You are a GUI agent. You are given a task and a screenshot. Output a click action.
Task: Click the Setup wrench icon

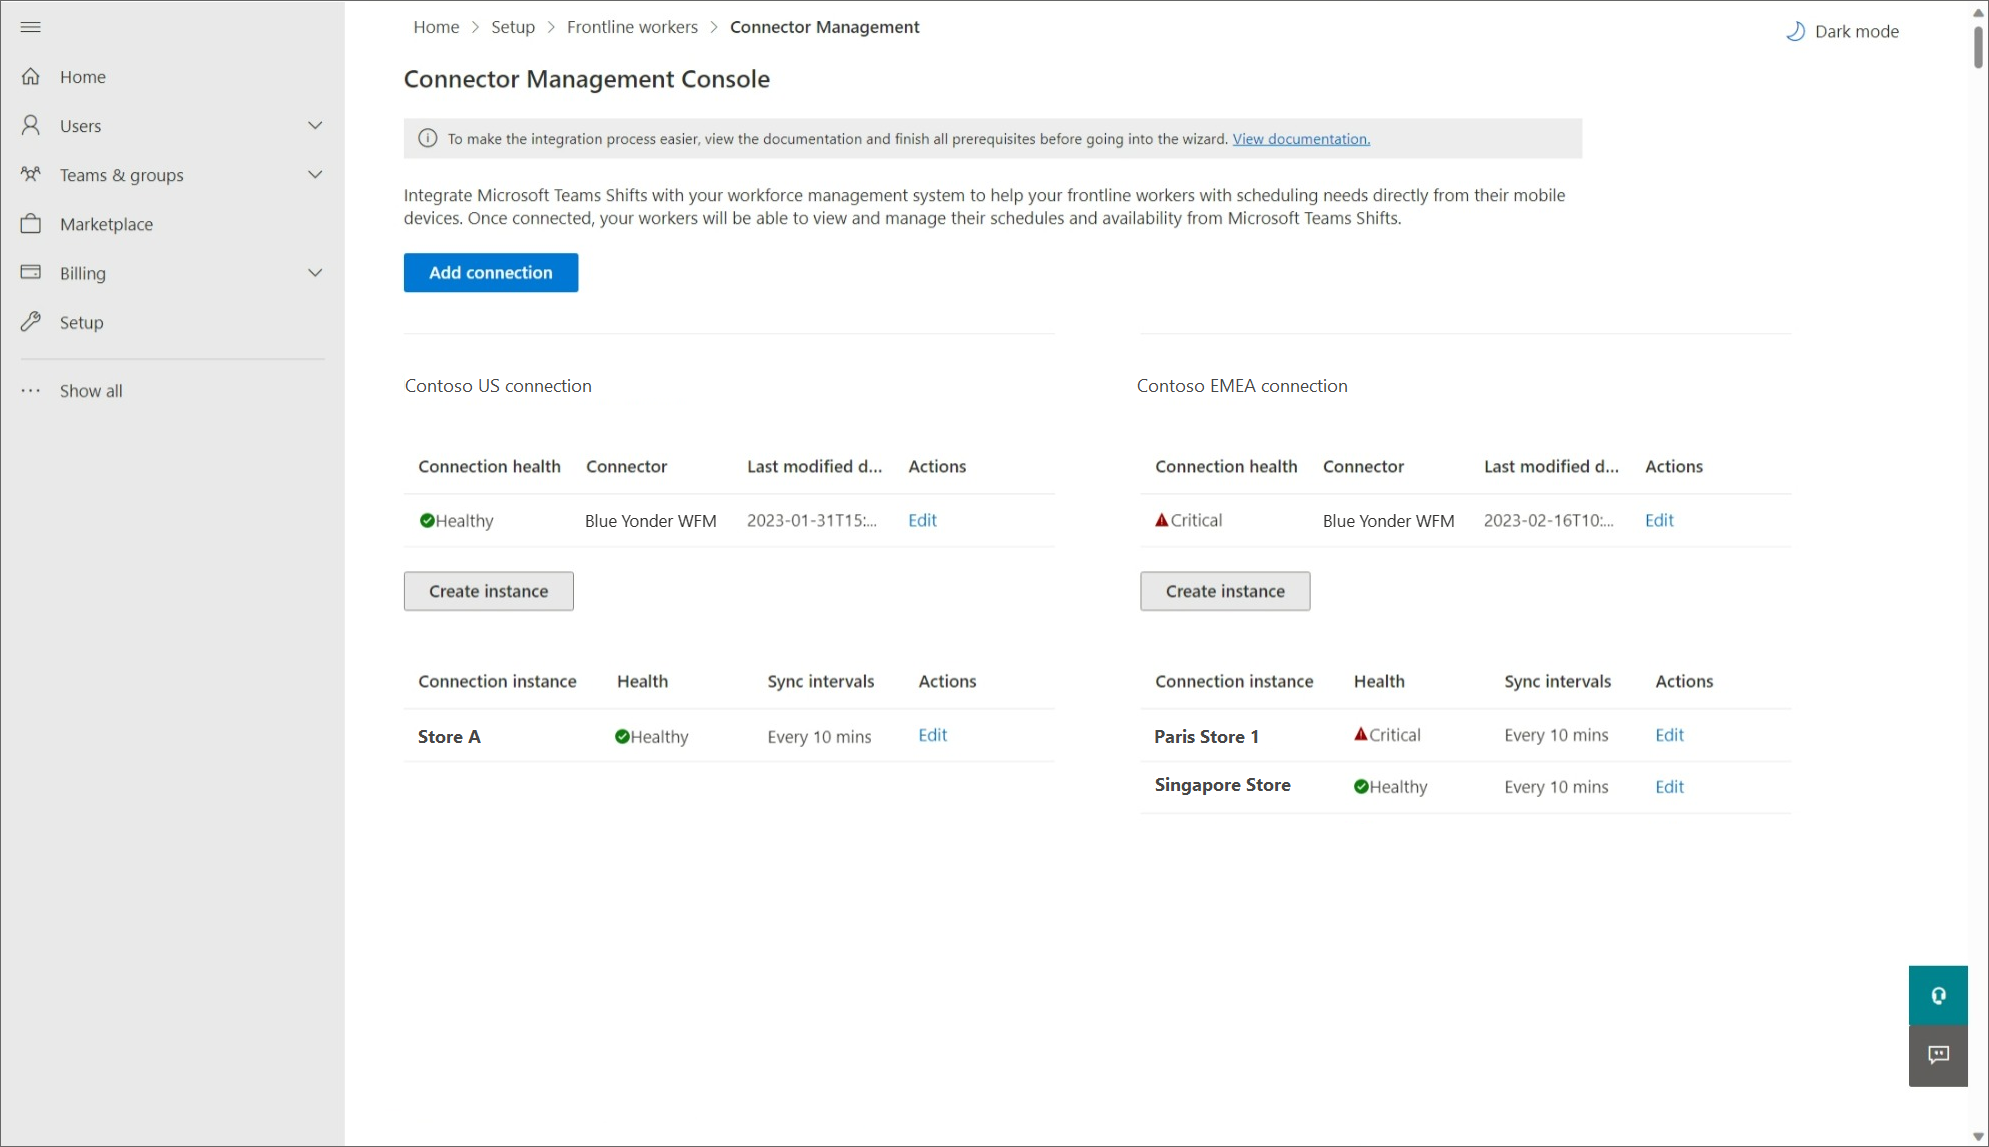click(31, 322)
